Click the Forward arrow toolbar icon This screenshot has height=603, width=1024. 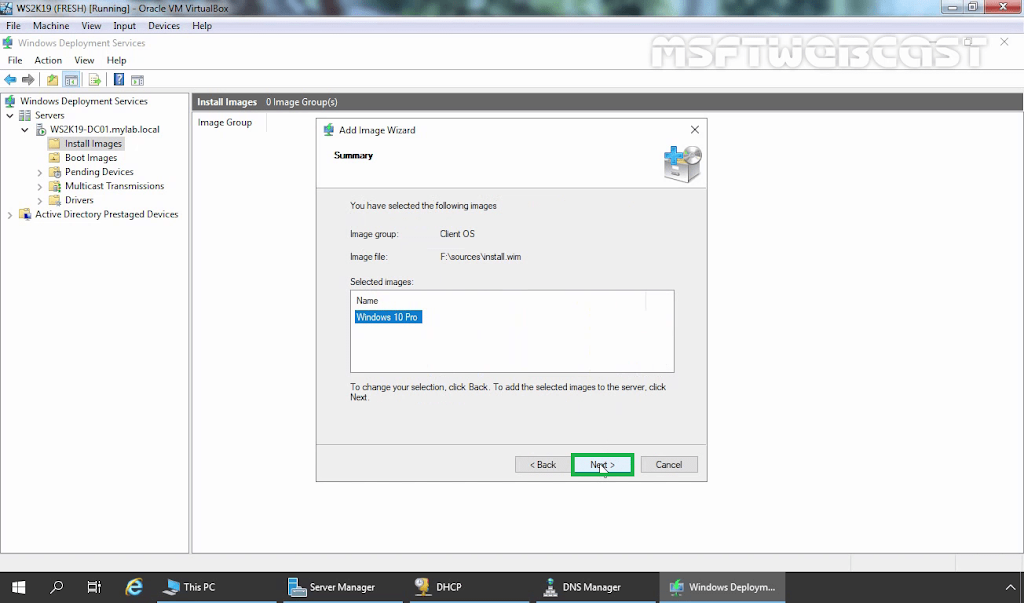tap(28, 80)
